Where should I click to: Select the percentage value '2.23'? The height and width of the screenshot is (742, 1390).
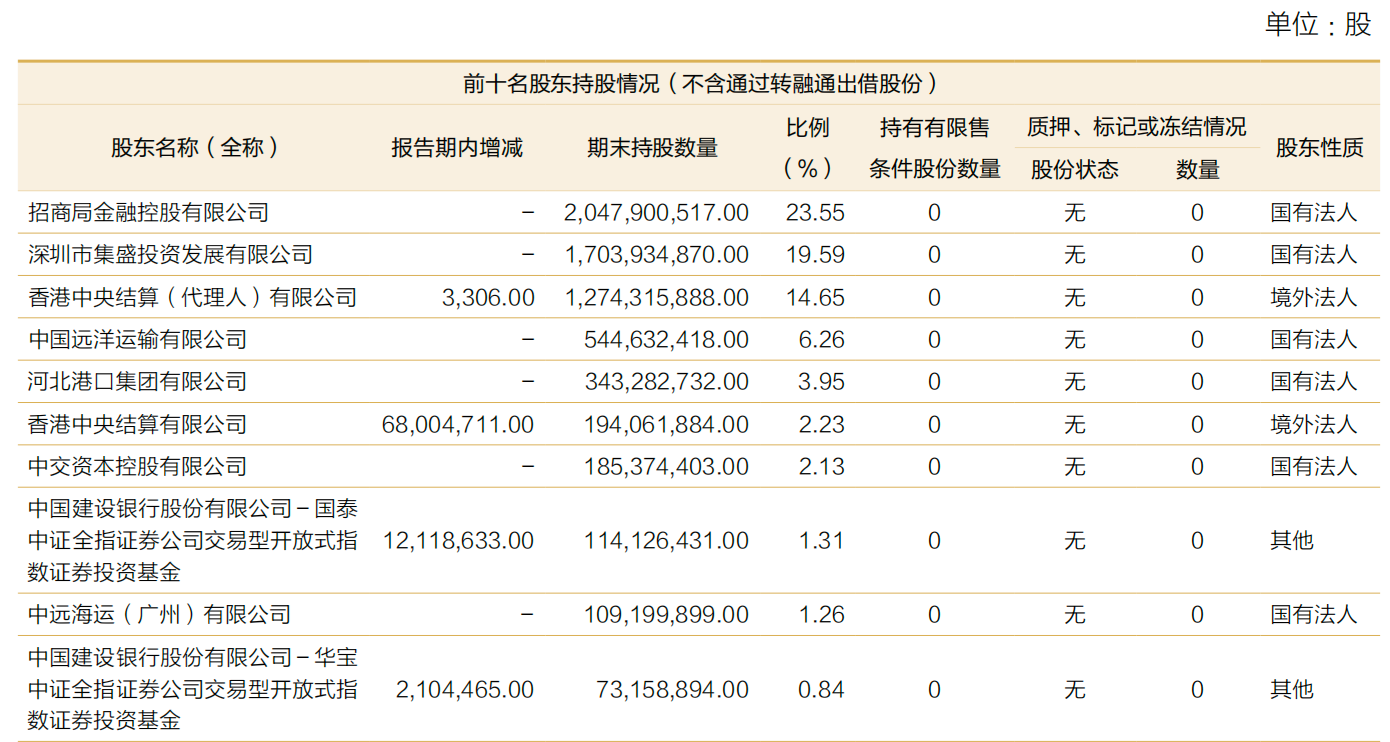point(822,424)
